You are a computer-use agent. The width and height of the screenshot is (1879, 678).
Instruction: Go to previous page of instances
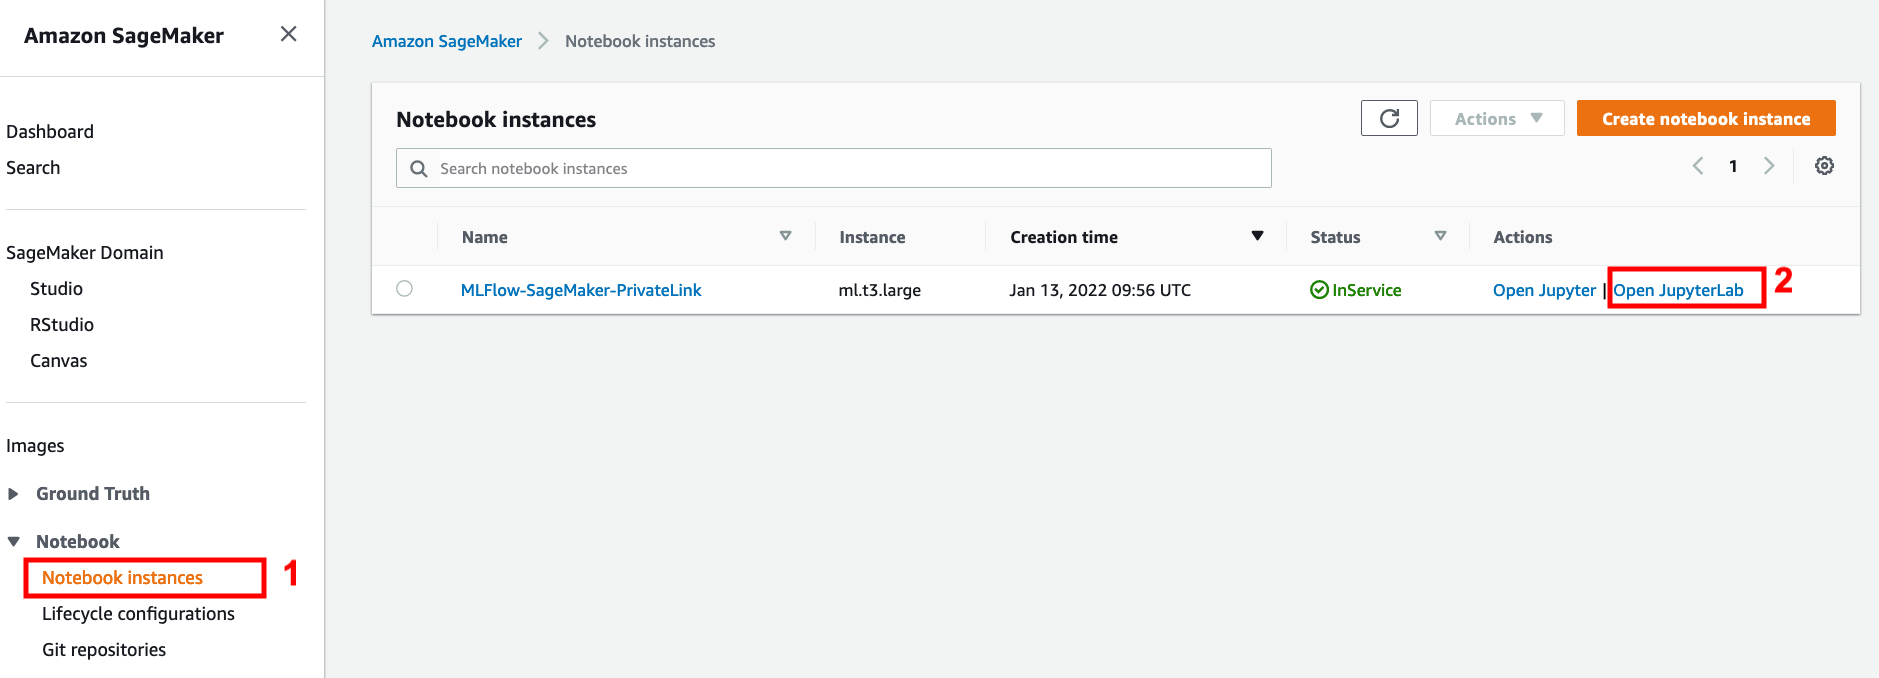click(1697, 166)
